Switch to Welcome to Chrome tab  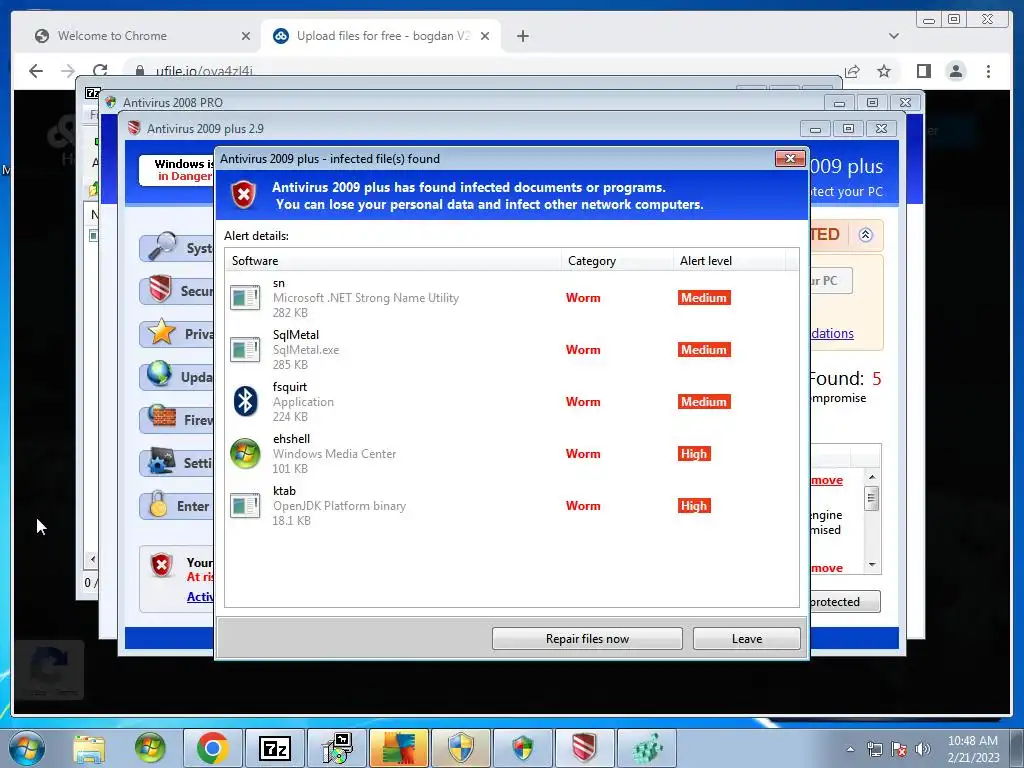tap(137, 36)
